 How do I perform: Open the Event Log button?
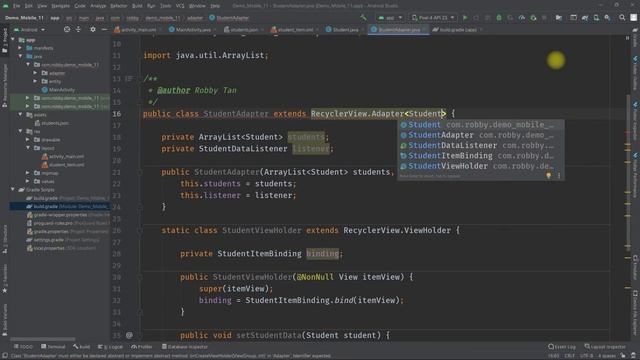pyautogui.click(x=562, y=347)
